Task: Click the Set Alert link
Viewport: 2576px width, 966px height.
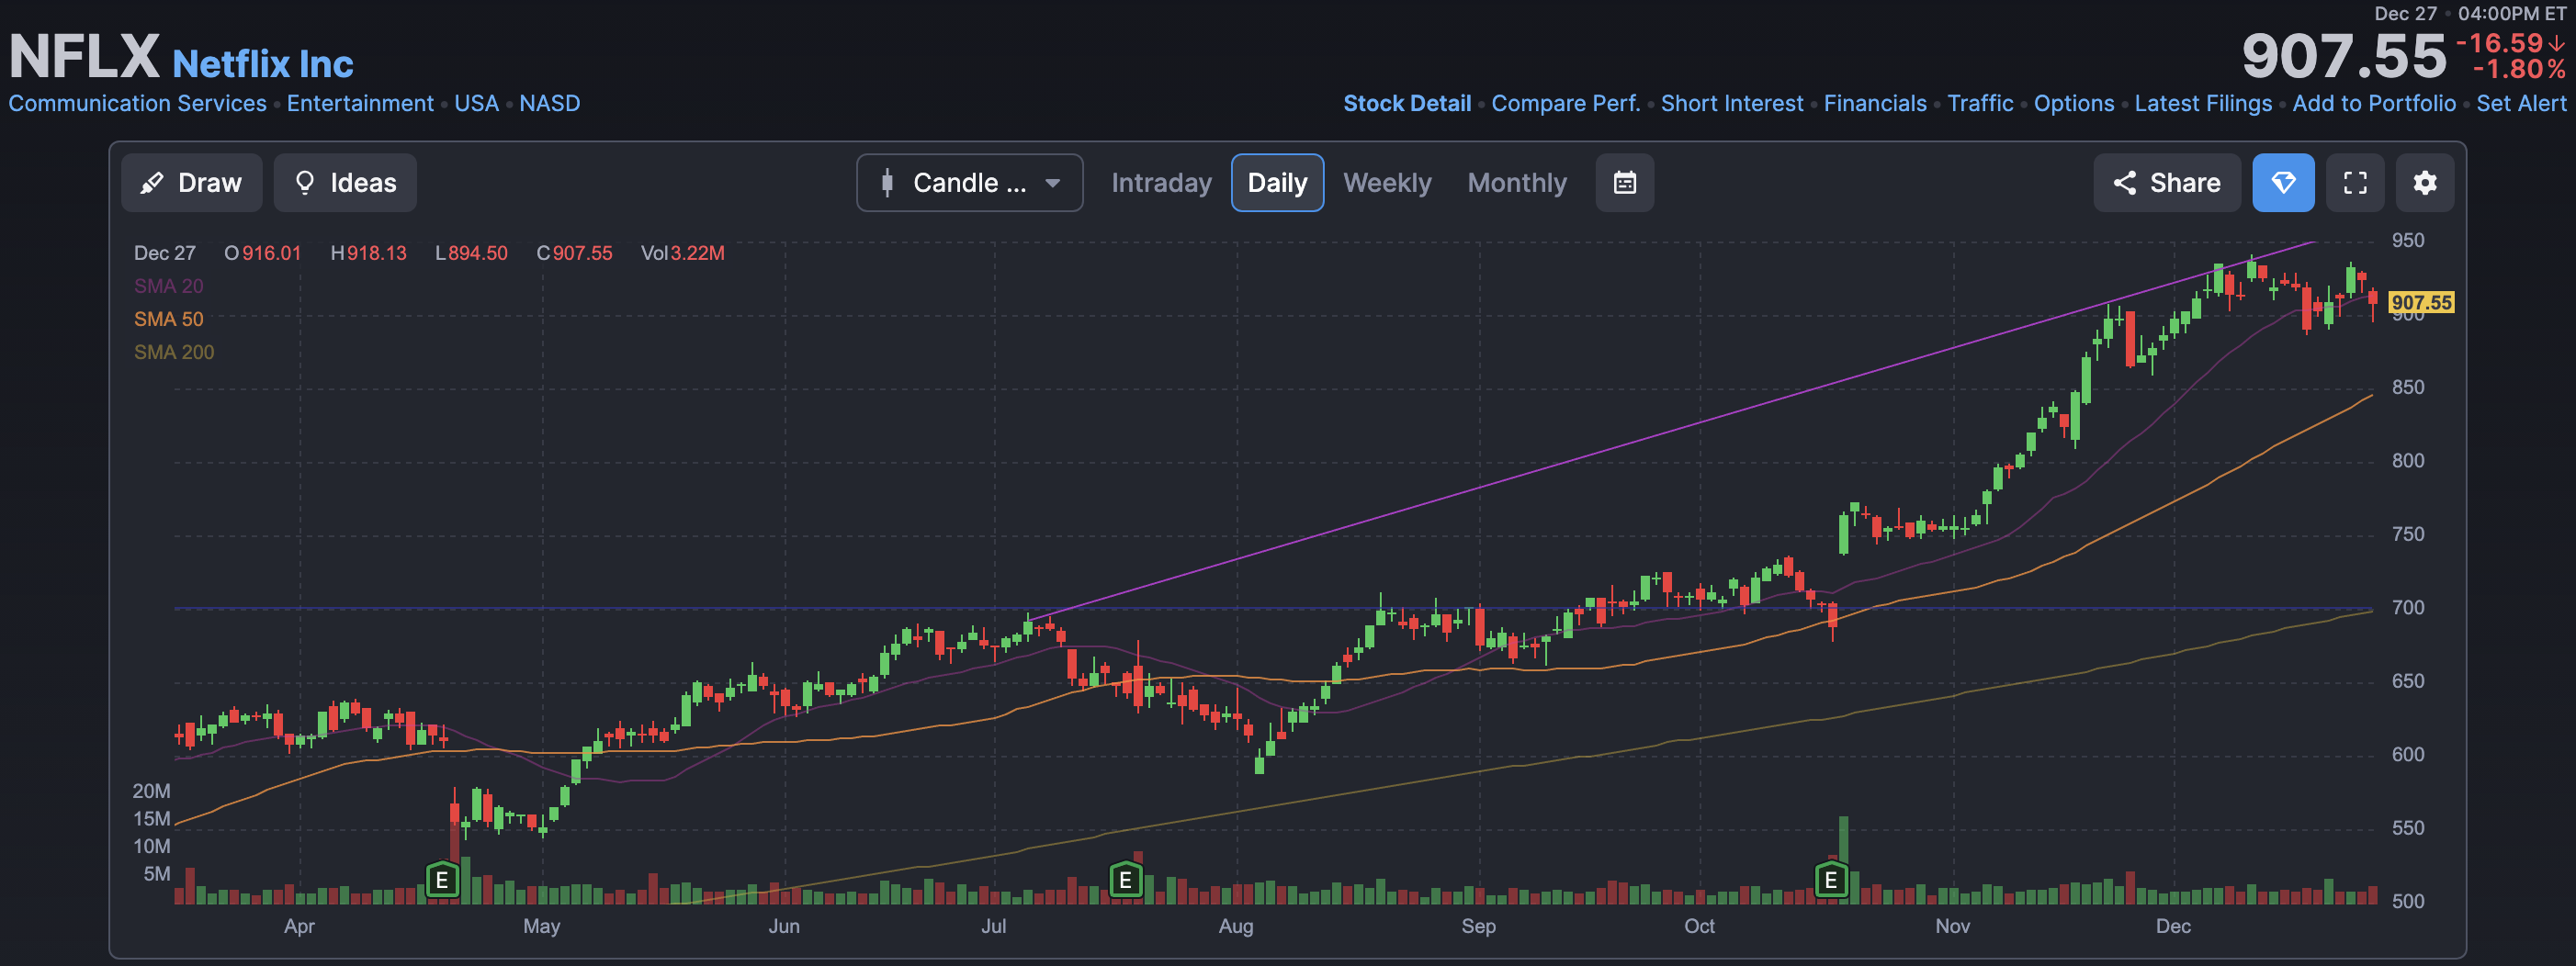Action: (2521, 103)
